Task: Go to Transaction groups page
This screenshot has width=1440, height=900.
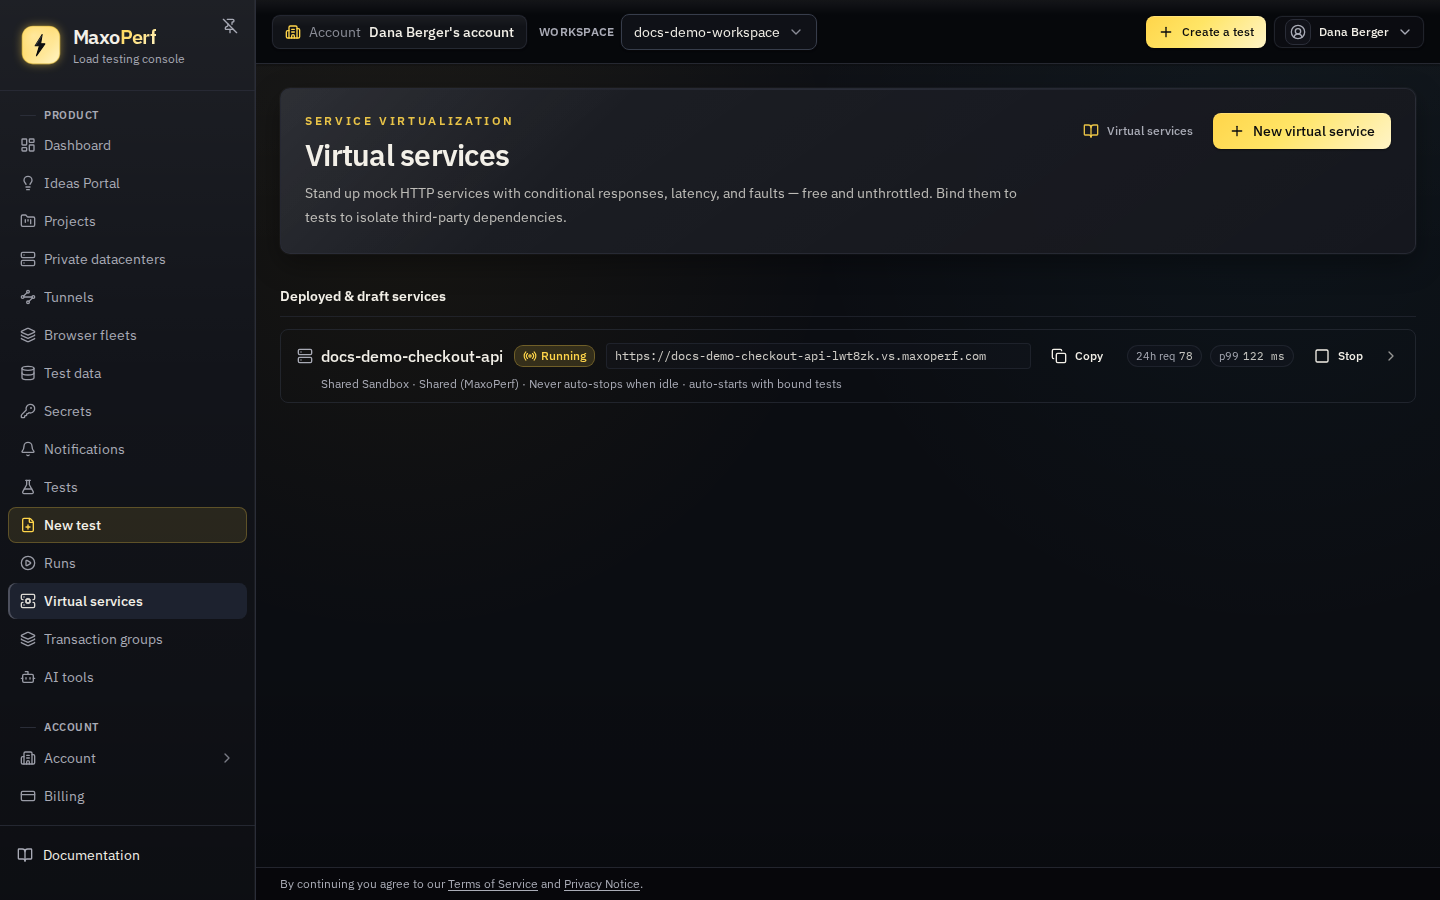Action: tap(127, 639)
